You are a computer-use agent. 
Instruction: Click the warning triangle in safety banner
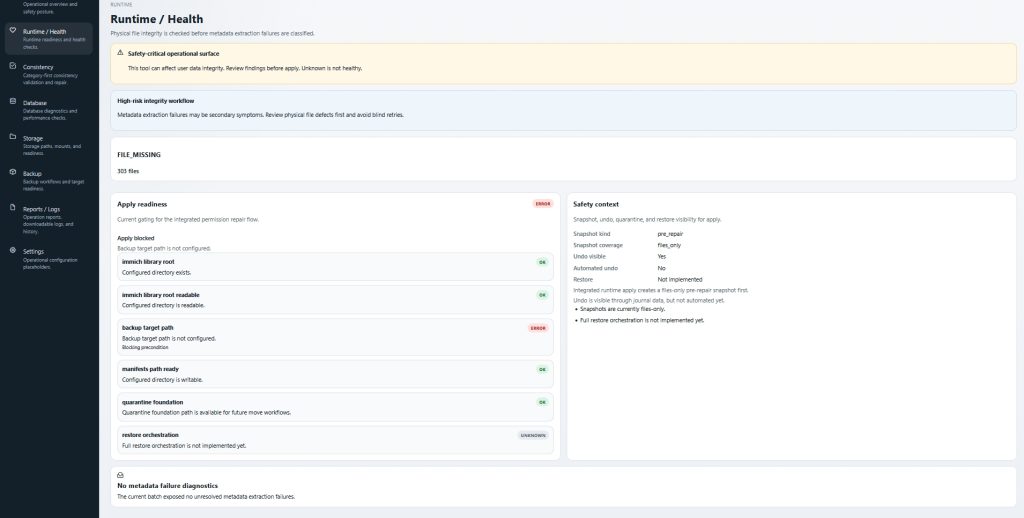121,53
